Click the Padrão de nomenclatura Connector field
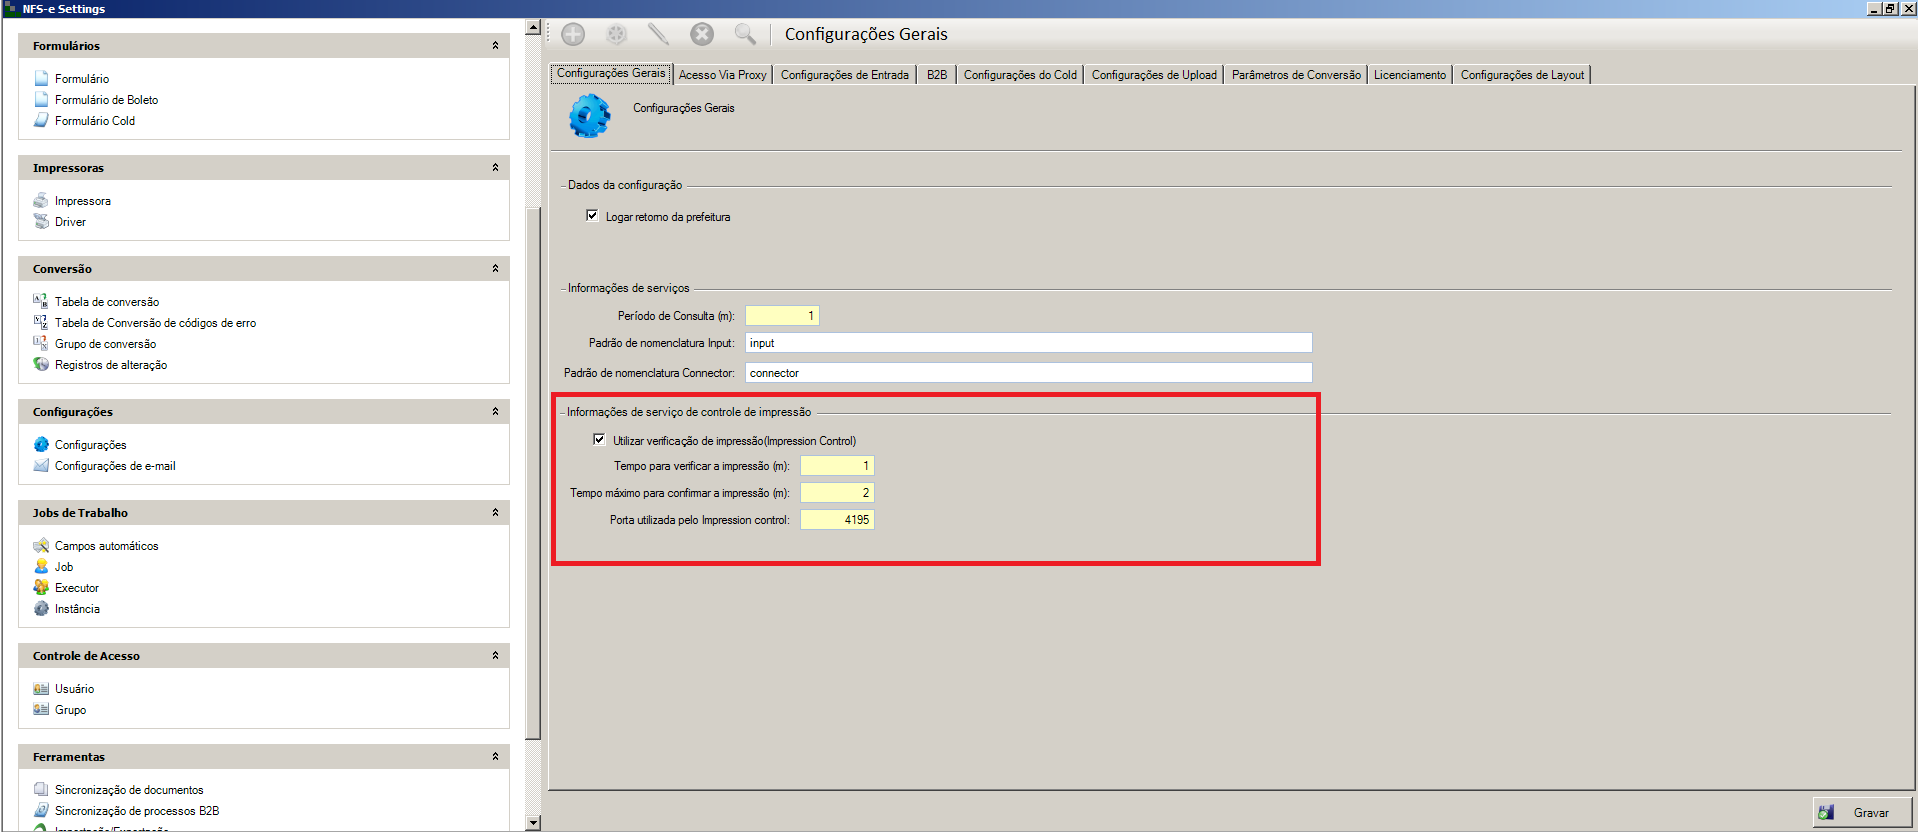 [1028, 372]
